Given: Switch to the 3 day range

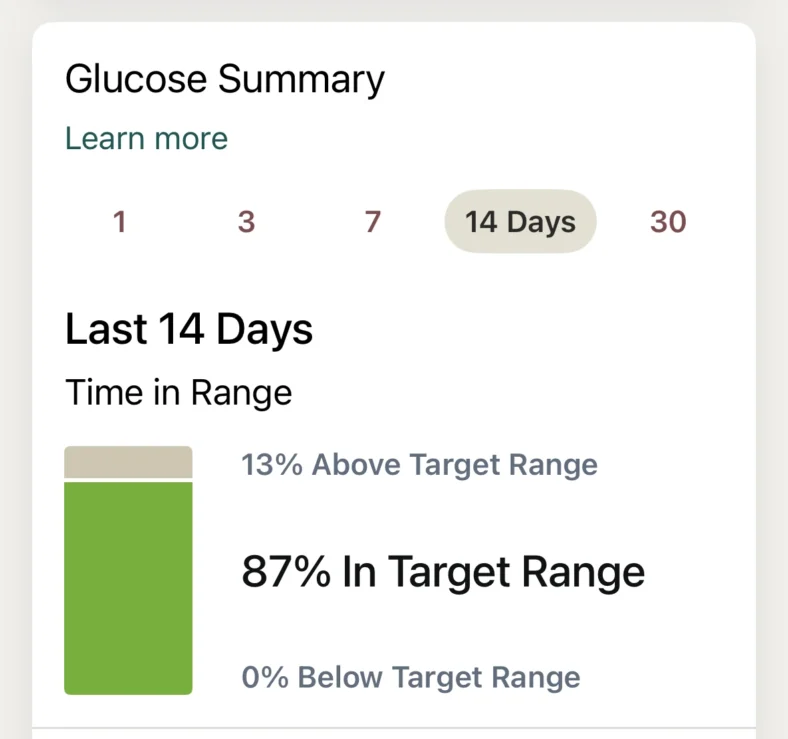Looking at the screenshot, I should (246, 221).
